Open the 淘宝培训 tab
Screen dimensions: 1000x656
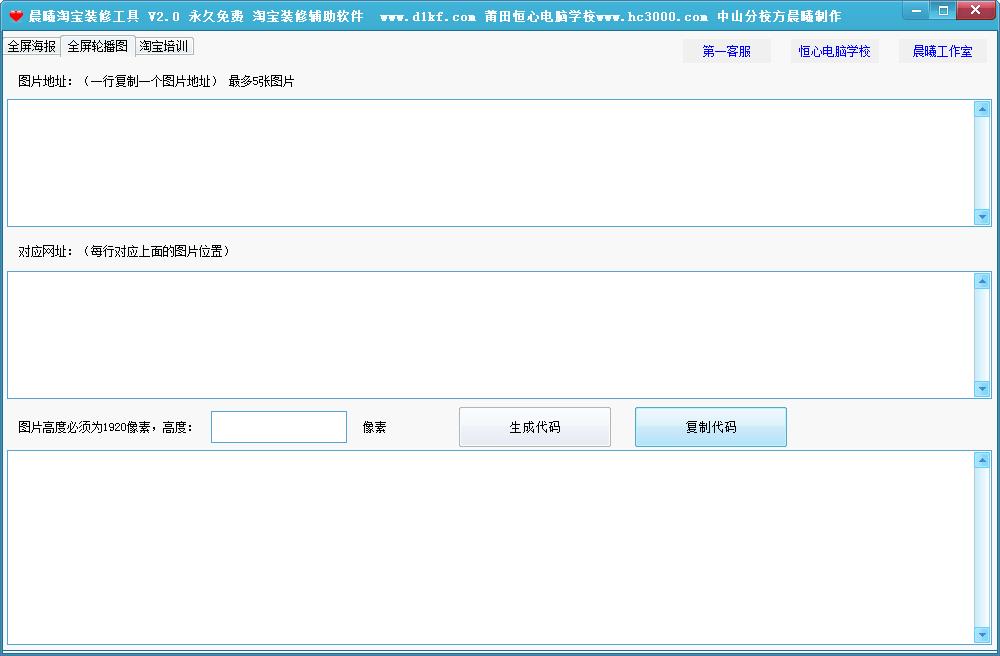coord(164,46)
